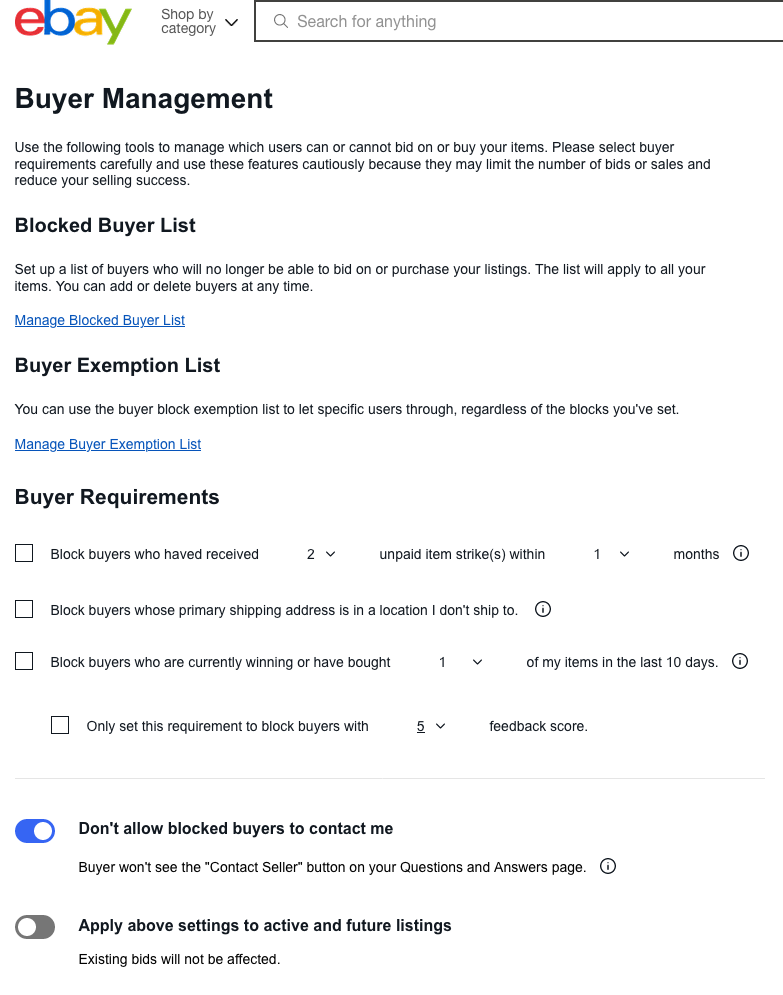Open the unpaid item strikes count dropdown
The height and width of the screenshot is (995, 783).
pos(321,554)
